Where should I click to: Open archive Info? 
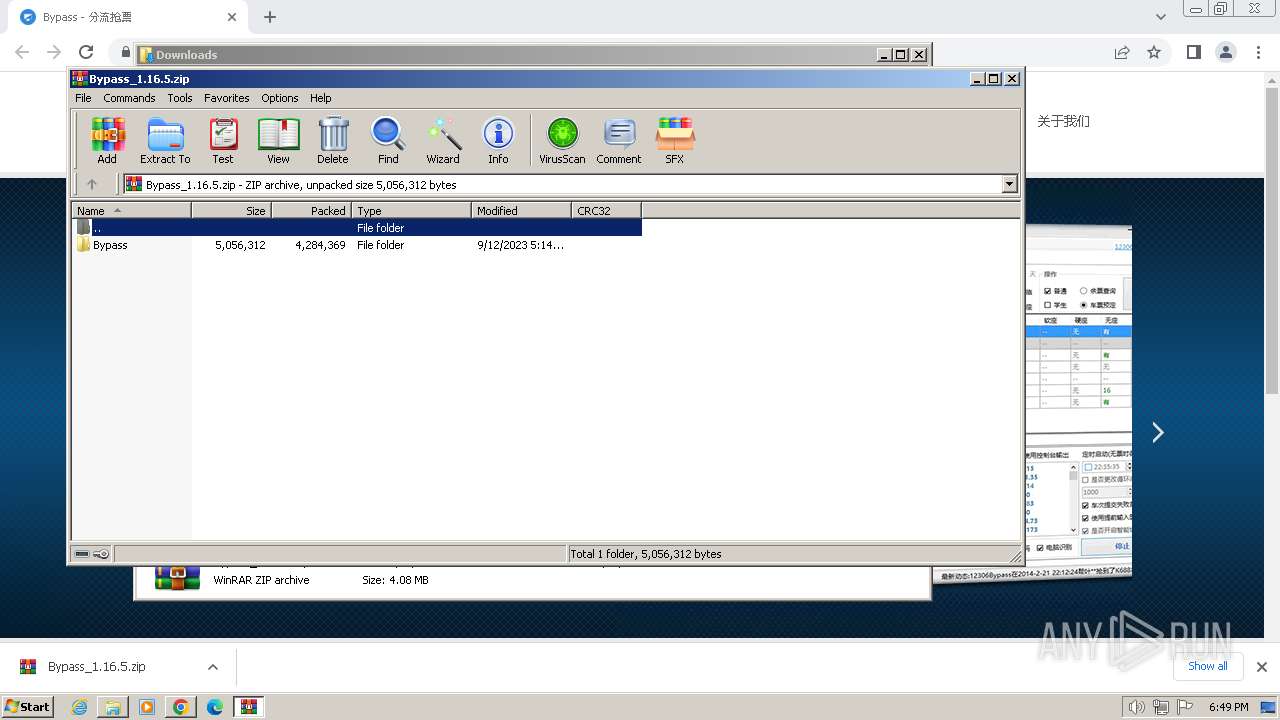[x=498, y=140]
